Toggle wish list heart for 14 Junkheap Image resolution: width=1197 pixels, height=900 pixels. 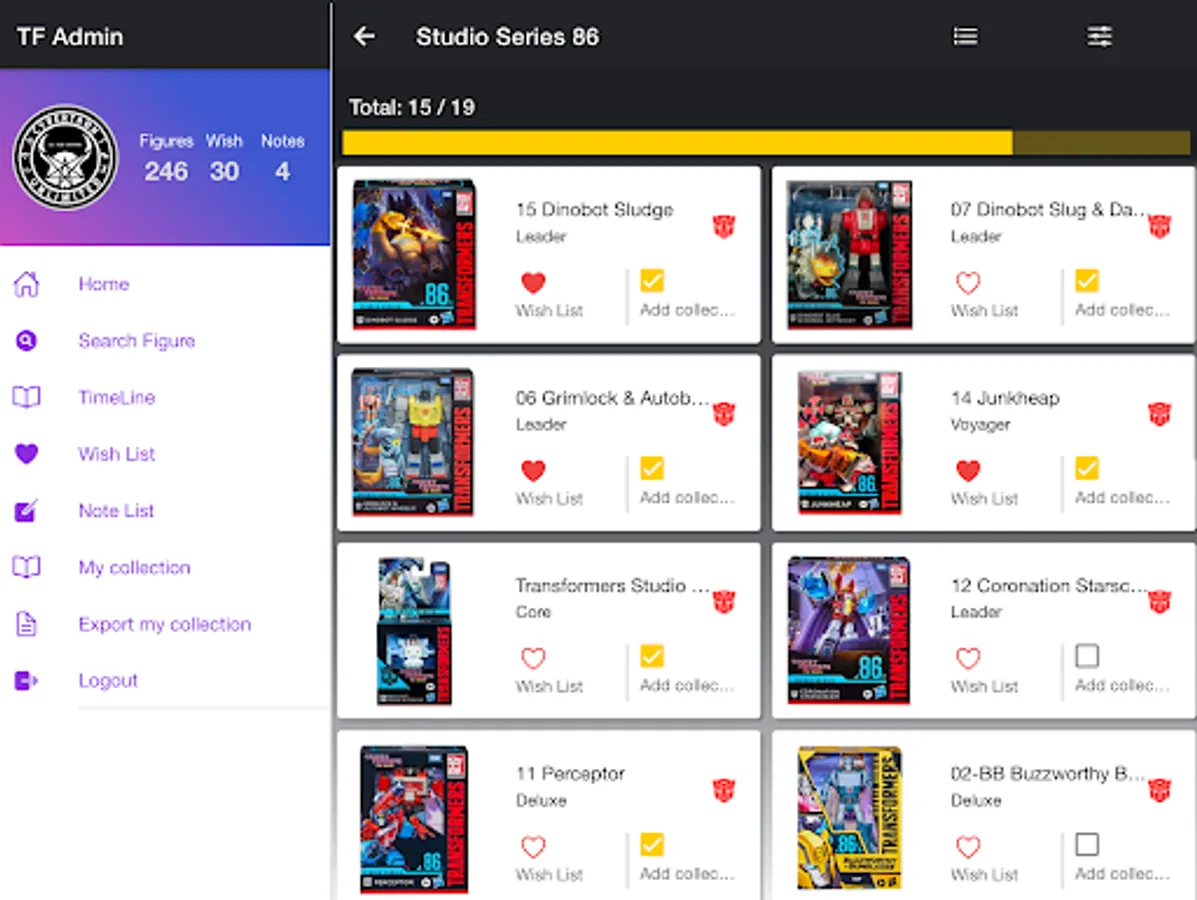968,470
